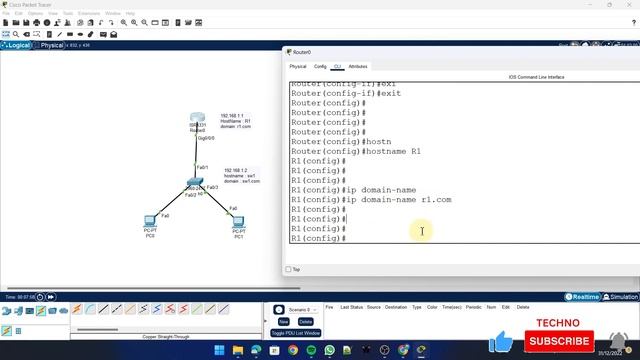Switch to Logical workspace view
Image resolution: width=640 pixels, height=360 pixels.
click(16, 45)
